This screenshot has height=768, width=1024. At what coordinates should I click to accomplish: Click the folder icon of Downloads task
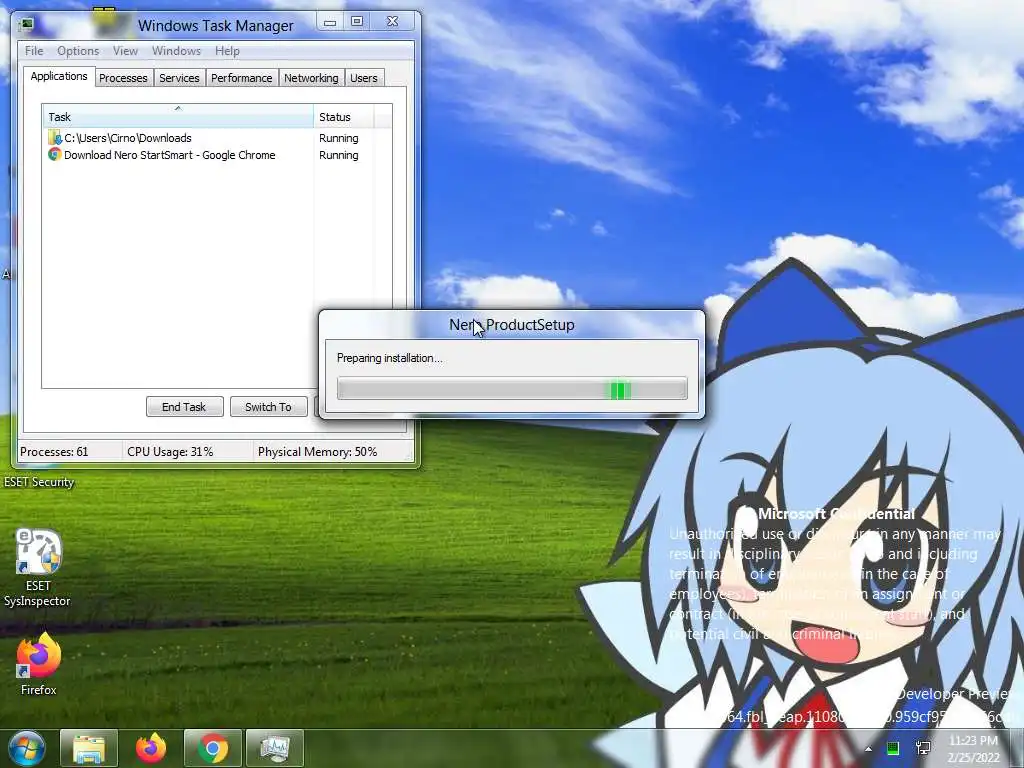pos(55,138)
